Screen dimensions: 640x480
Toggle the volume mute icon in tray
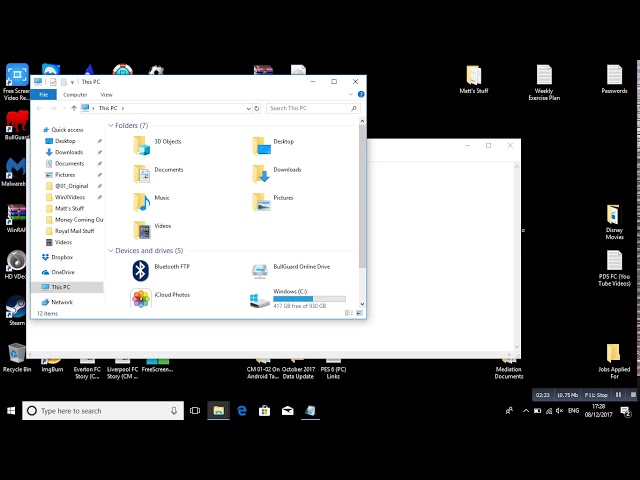coord(560,411)
